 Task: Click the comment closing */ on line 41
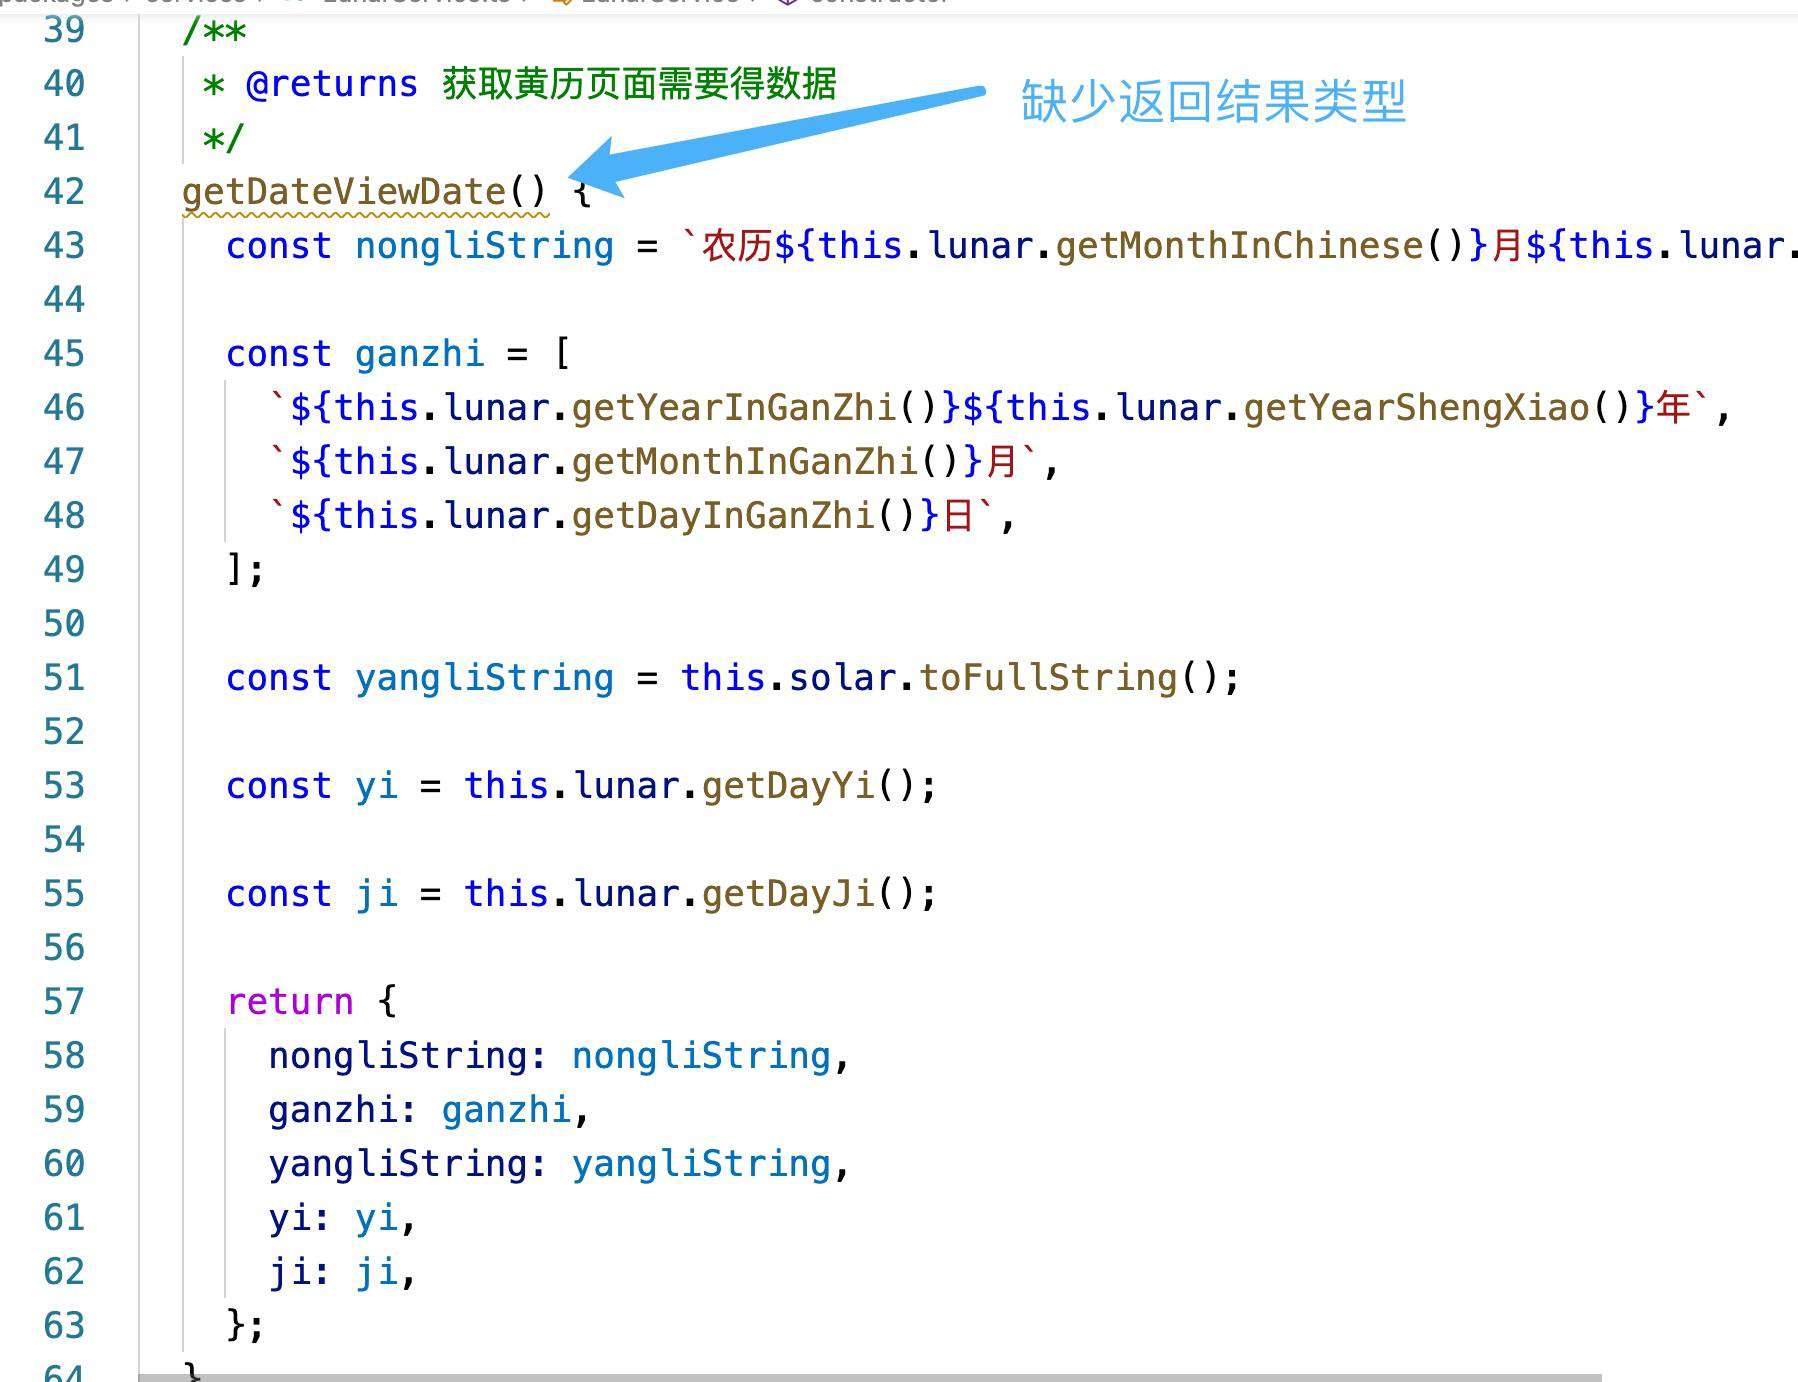[223, 137]
